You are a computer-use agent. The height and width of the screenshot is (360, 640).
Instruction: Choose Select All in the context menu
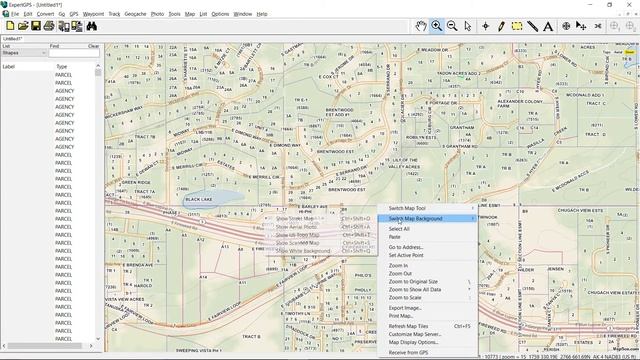(427, 229)
